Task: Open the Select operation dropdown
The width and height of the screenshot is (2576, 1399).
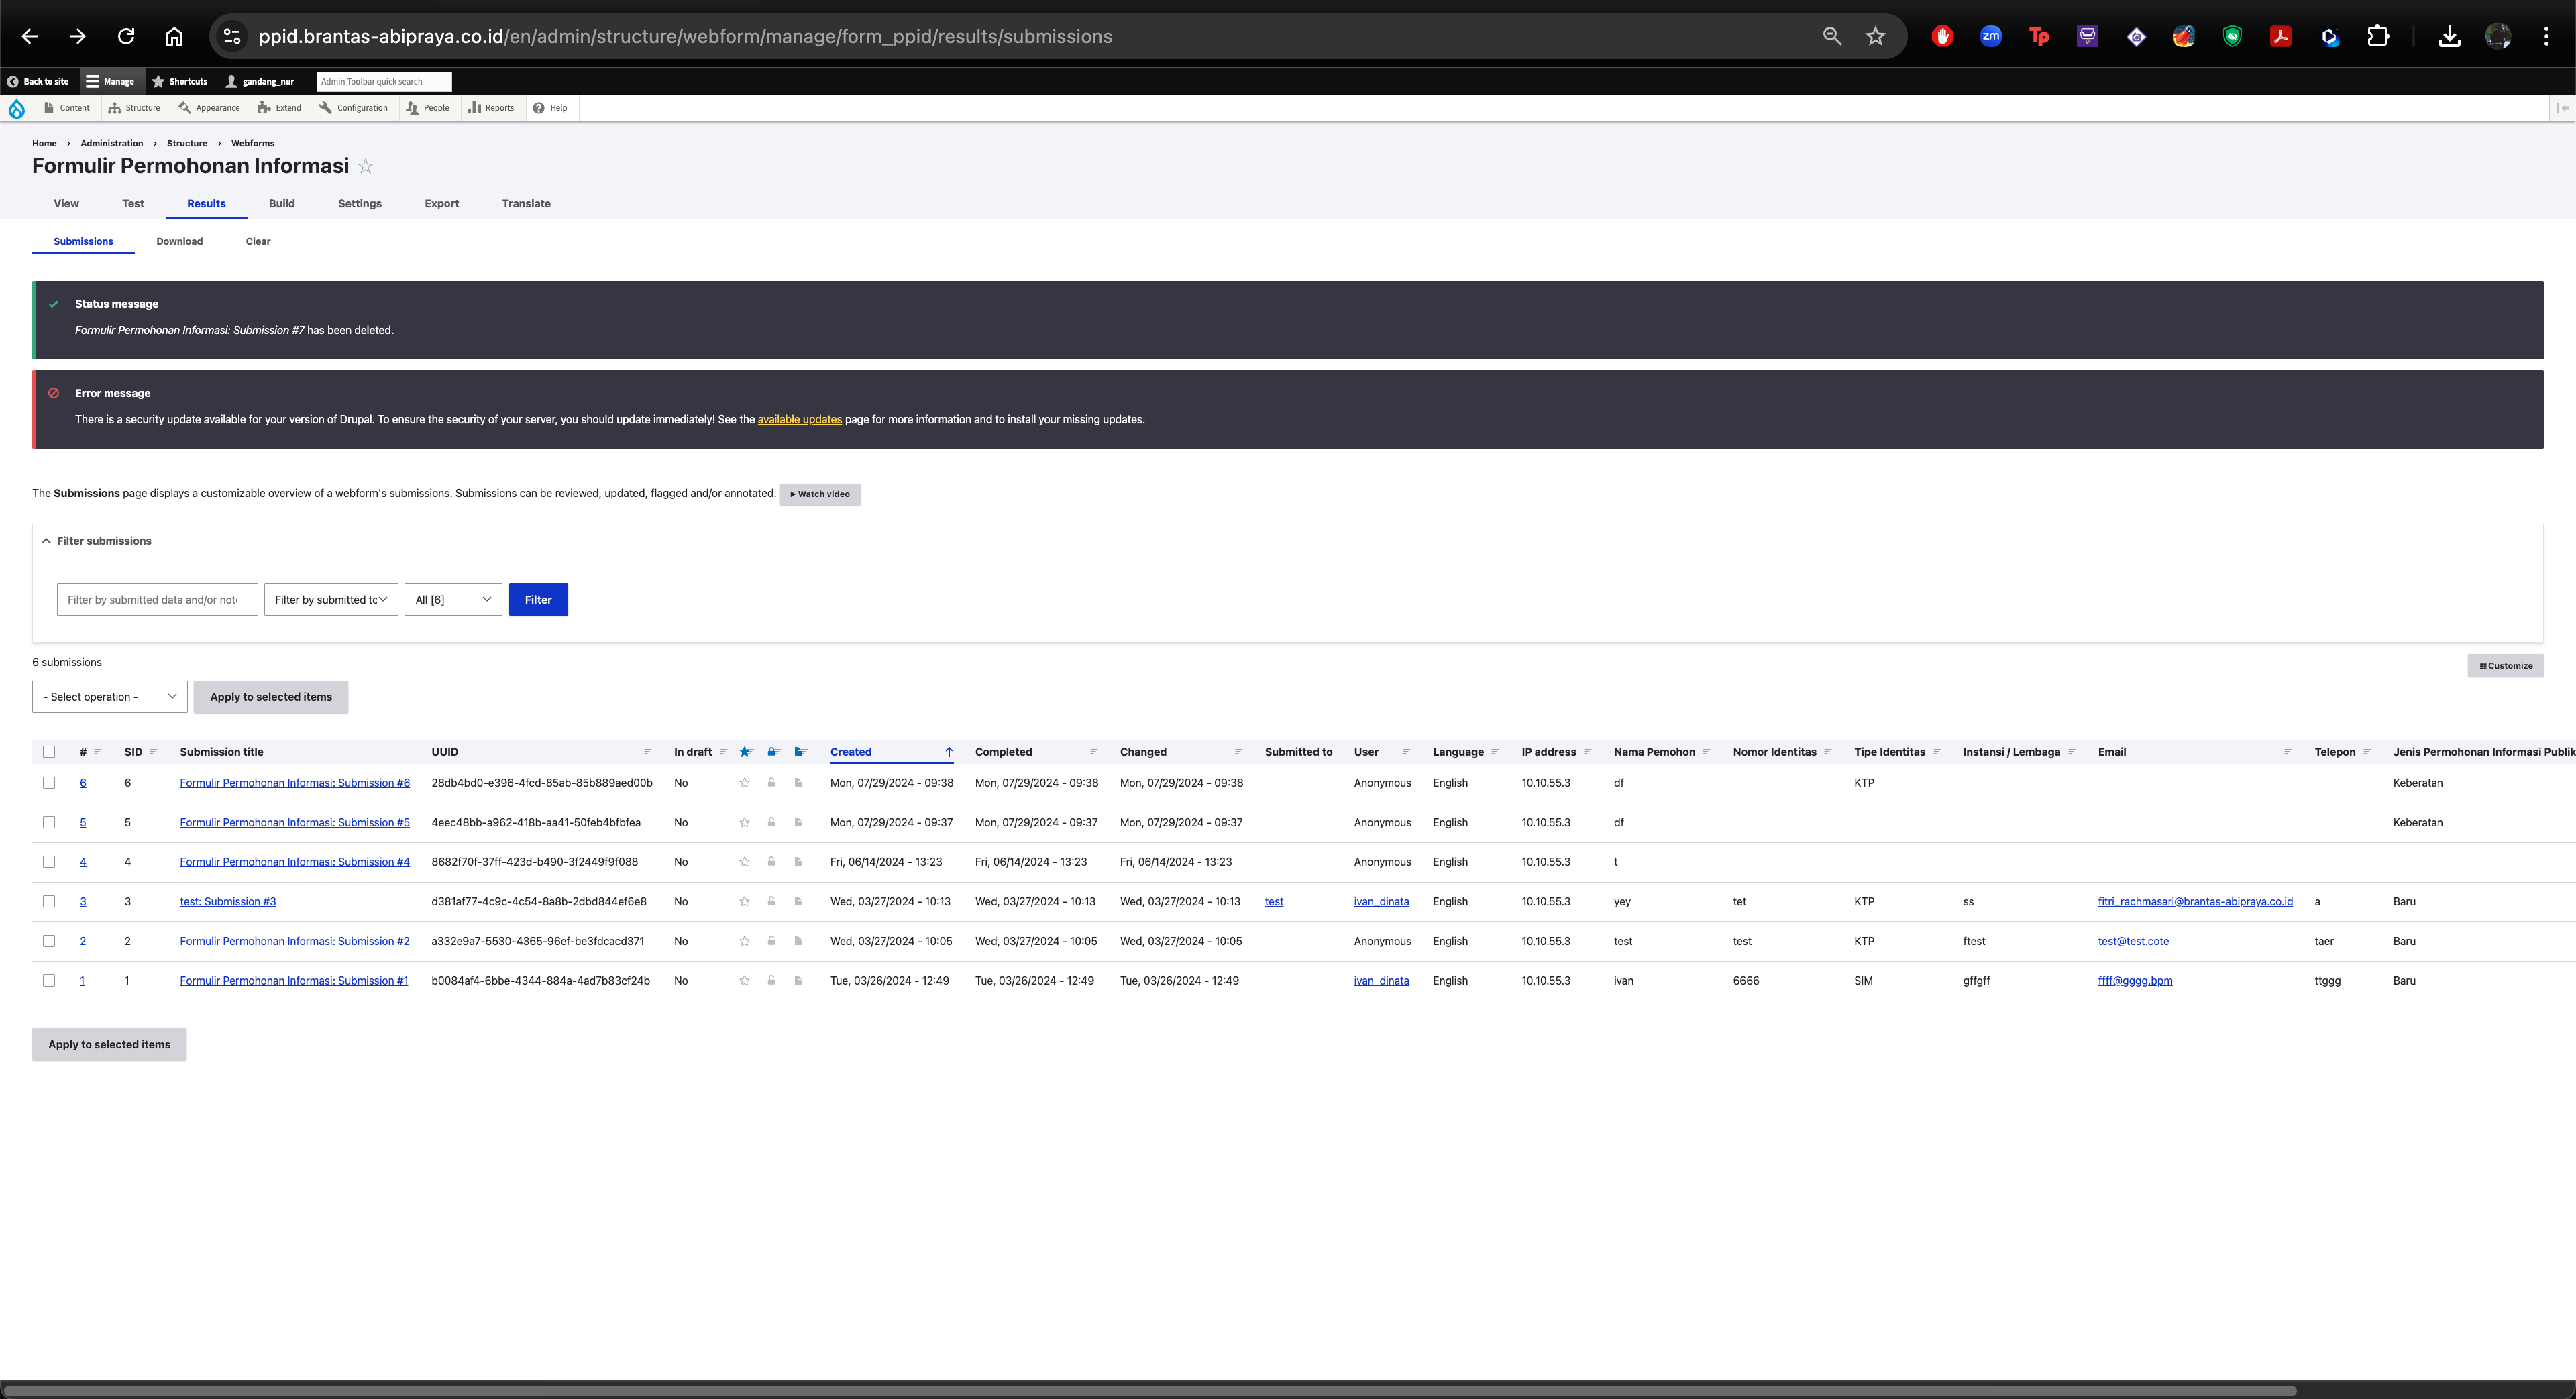Action: click(x=109, y=697)
